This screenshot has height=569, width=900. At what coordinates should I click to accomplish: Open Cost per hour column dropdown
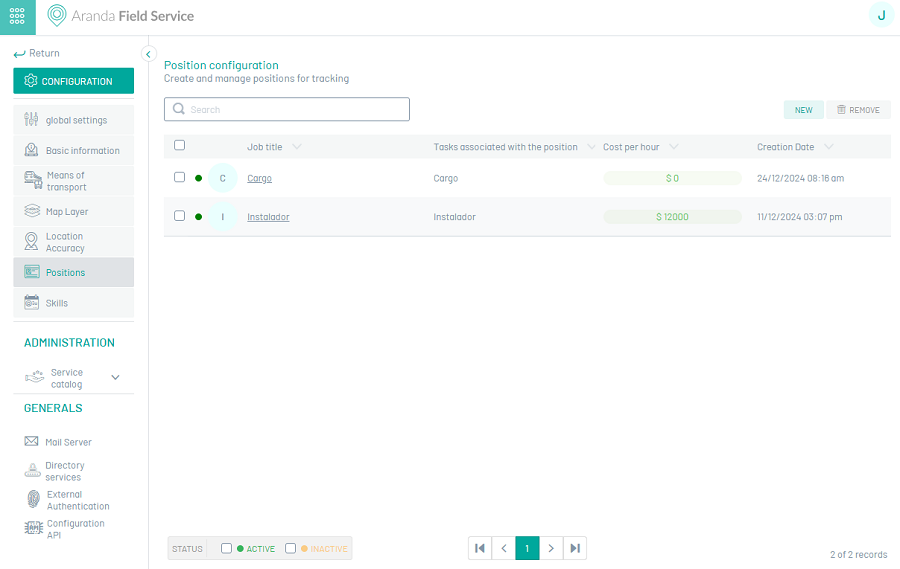coord(674,146)
